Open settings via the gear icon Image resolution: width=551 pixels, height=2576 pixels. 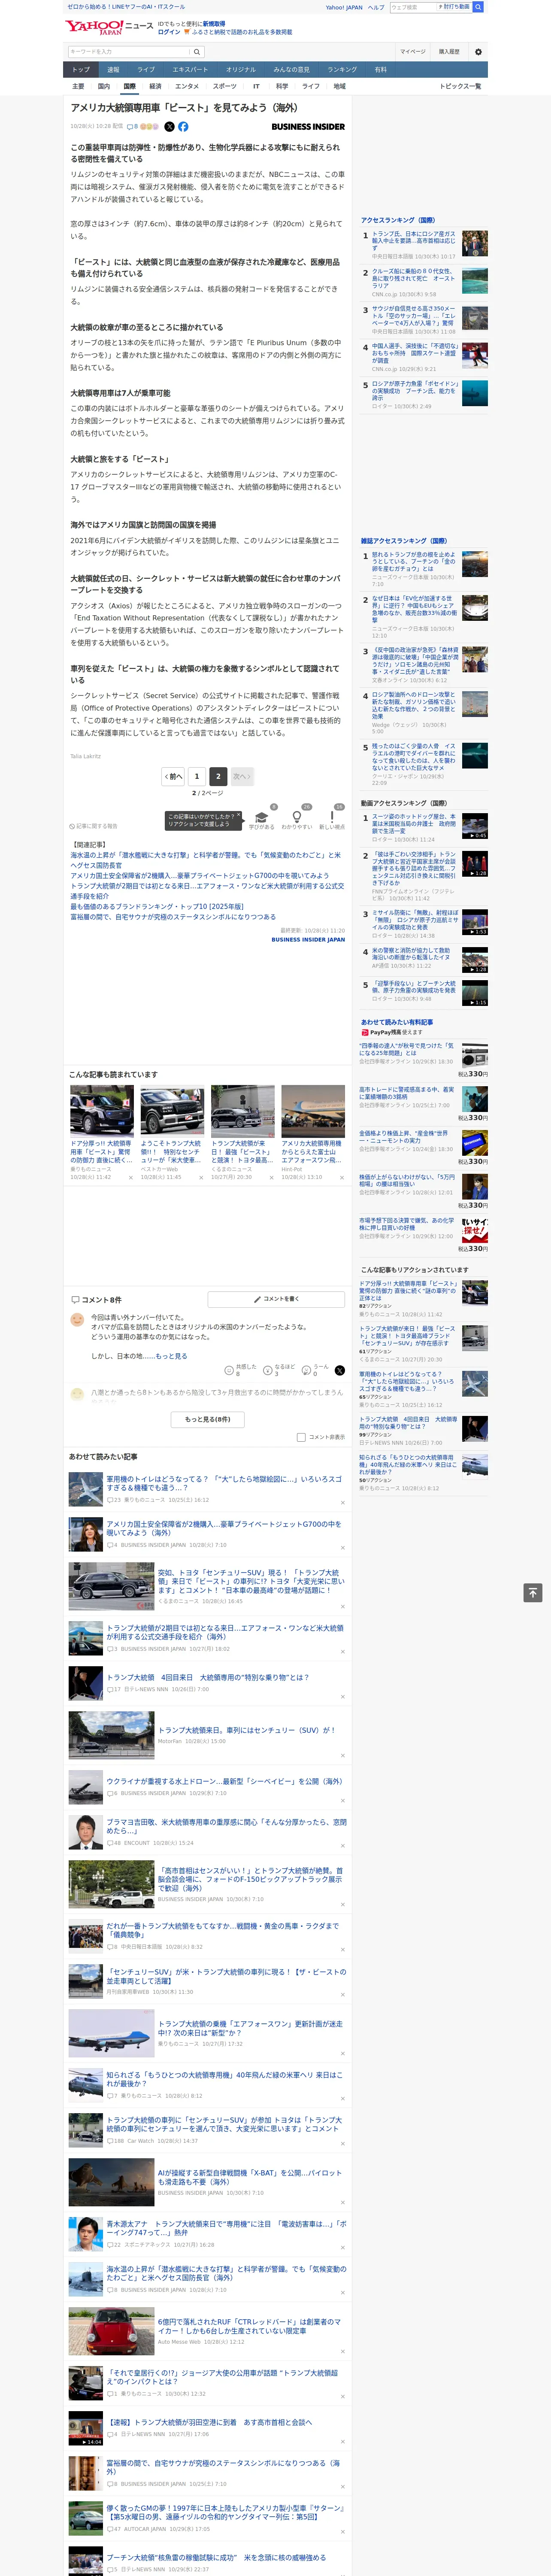[x=478, y=52]
